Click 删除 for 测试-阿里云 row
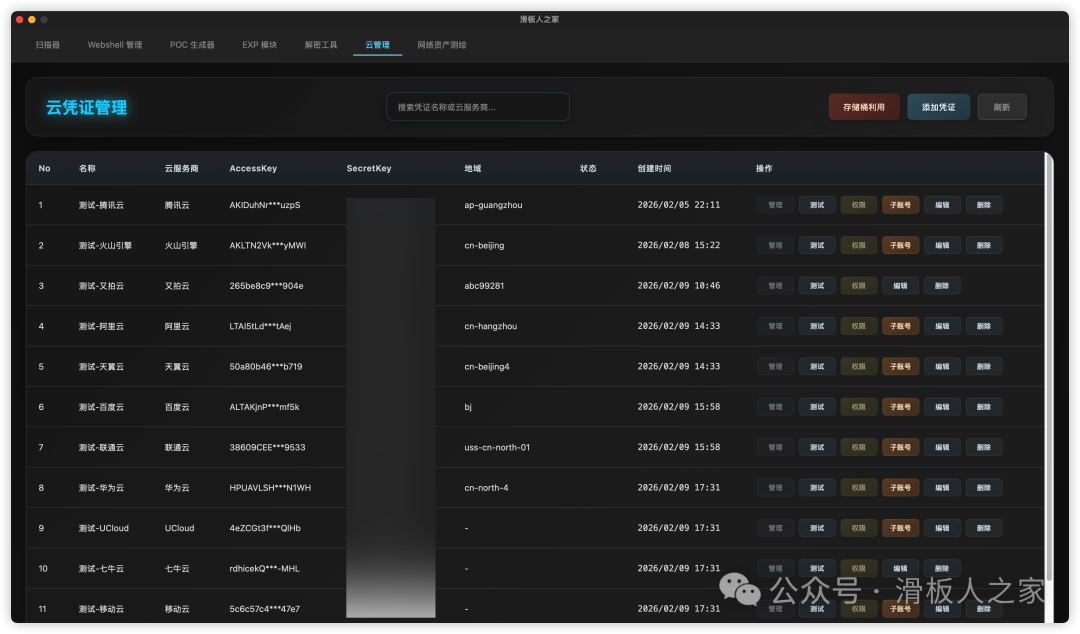 click(984, 326)
